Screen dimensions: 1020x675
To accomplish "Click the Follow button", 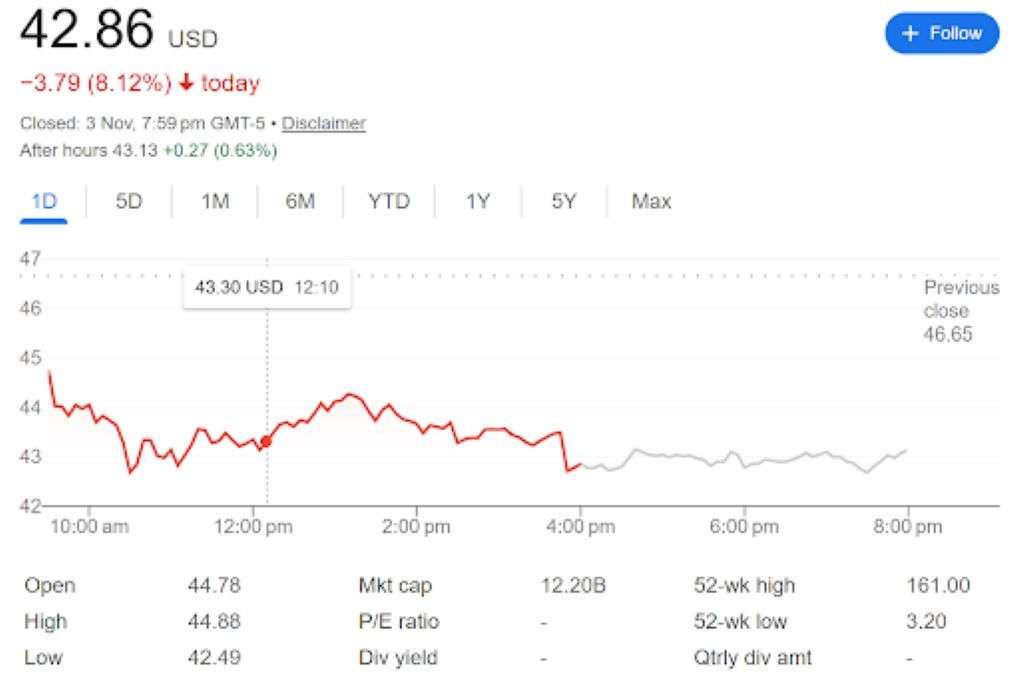I will click(x=941, y=33).
